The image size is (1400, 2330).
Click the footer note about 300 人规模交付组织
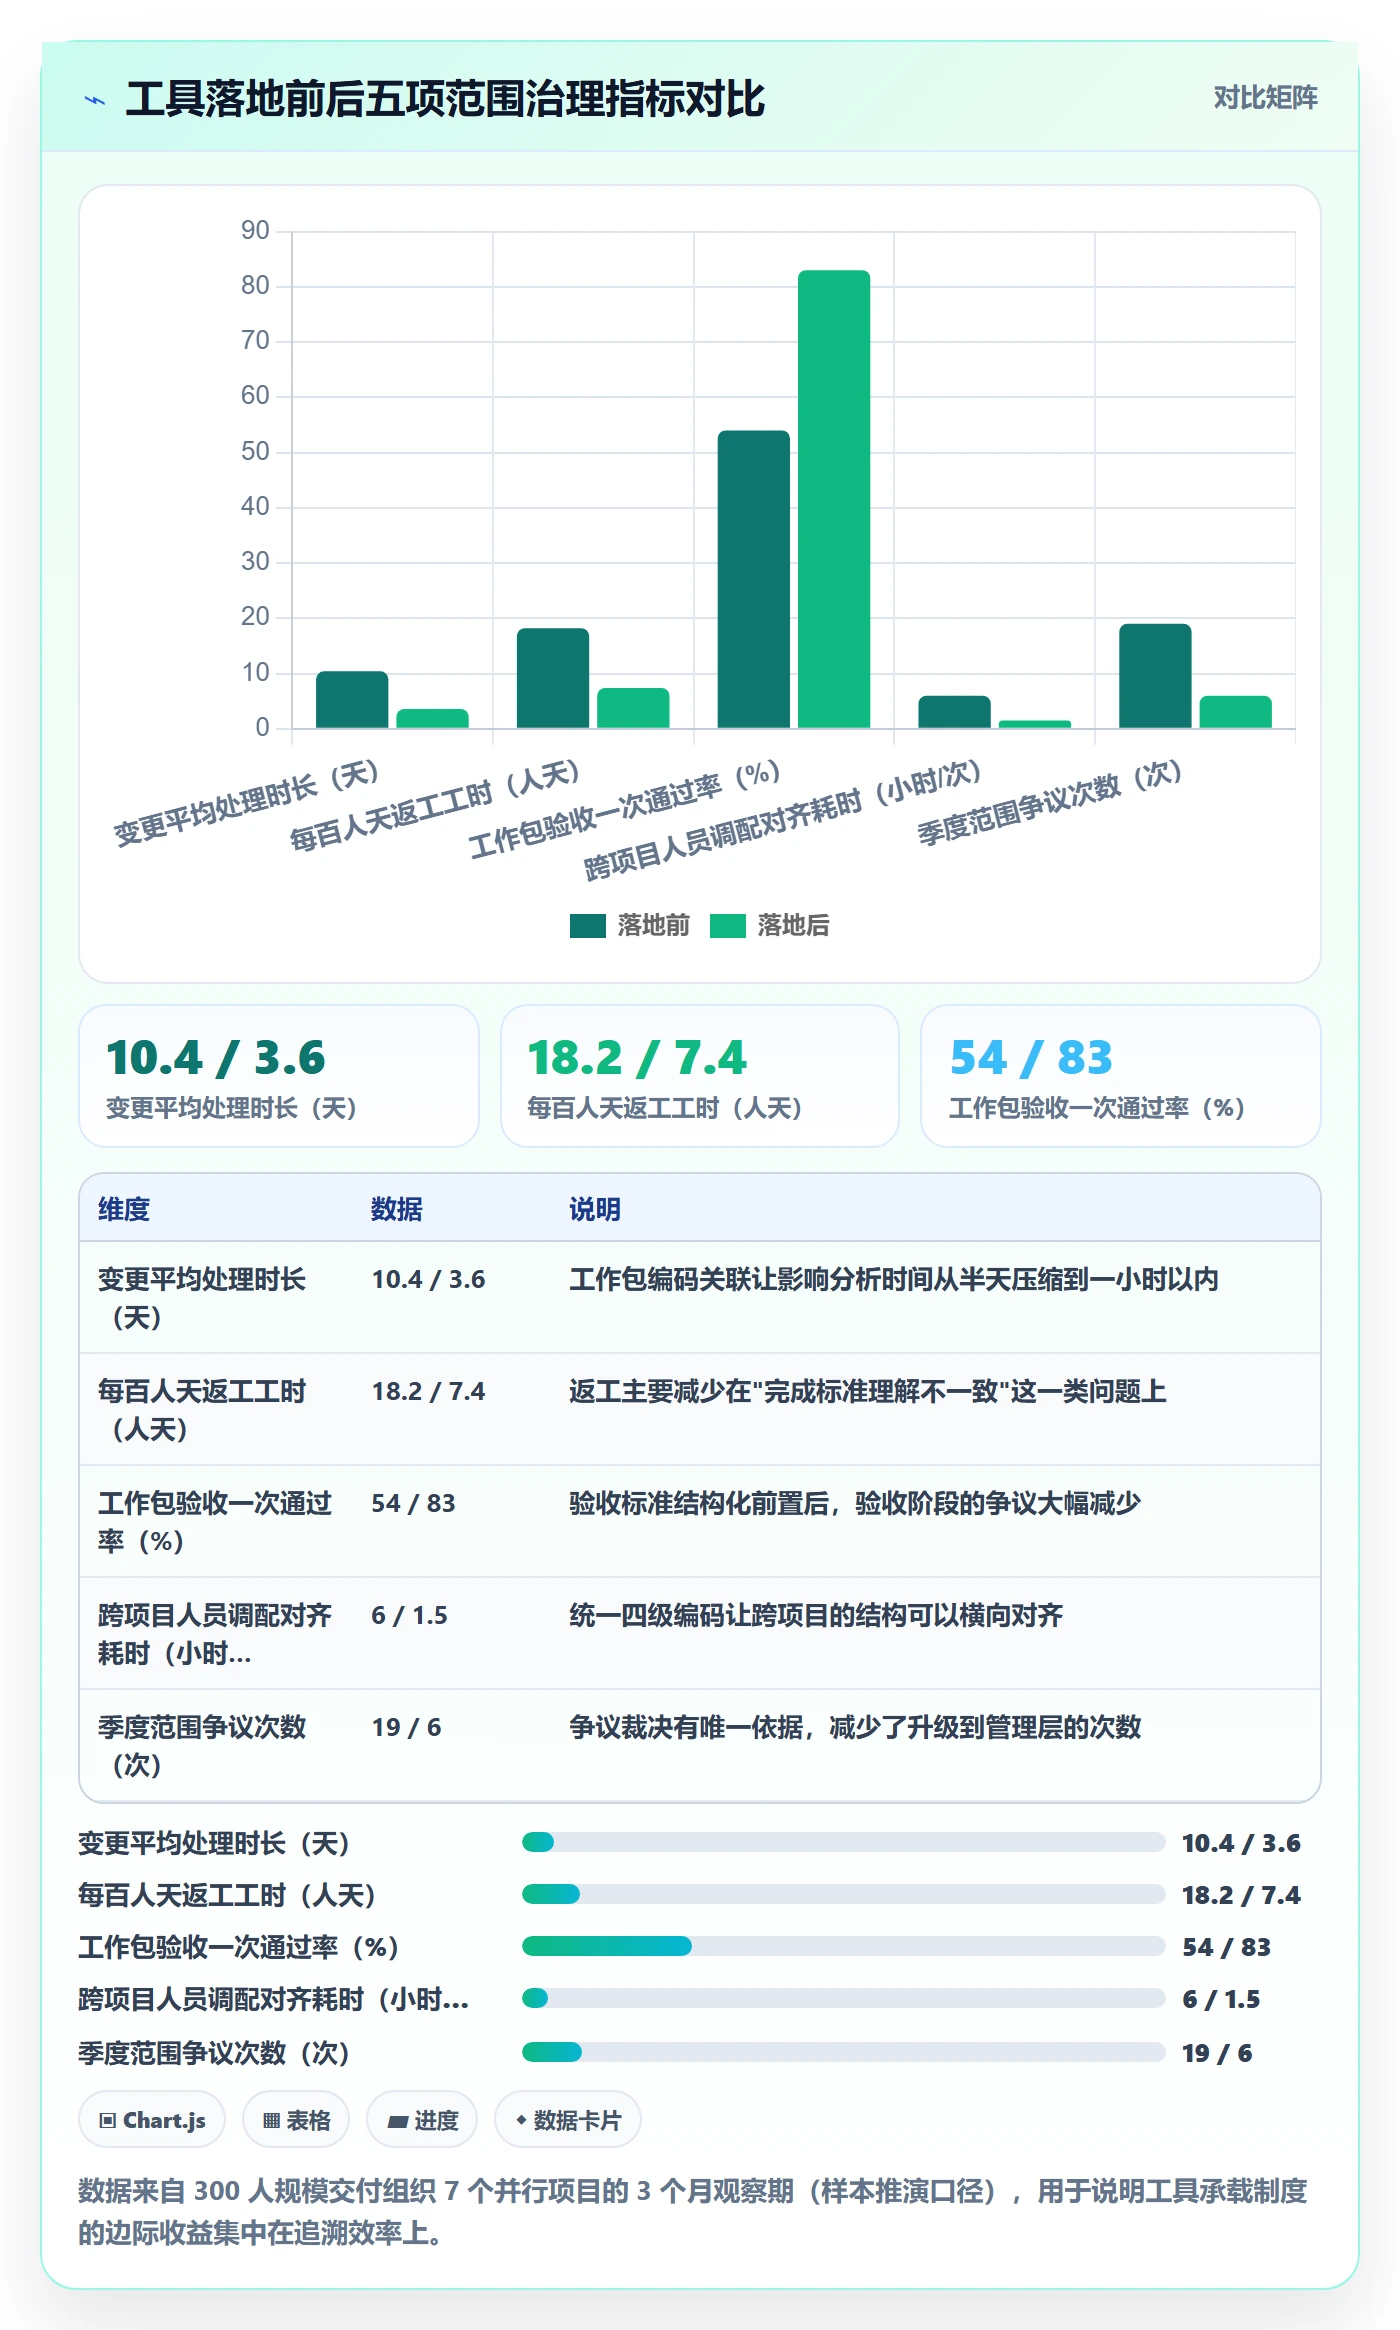[x=693, y=2211]
